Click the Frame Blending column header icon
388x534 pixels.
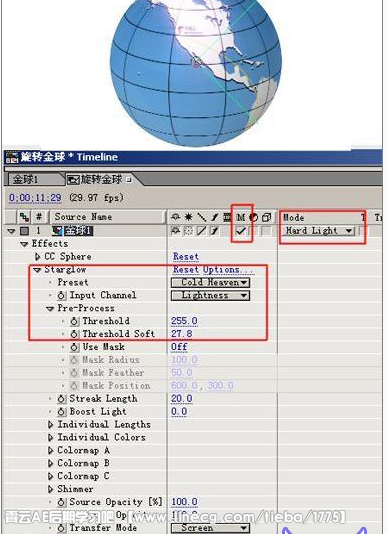227,217
